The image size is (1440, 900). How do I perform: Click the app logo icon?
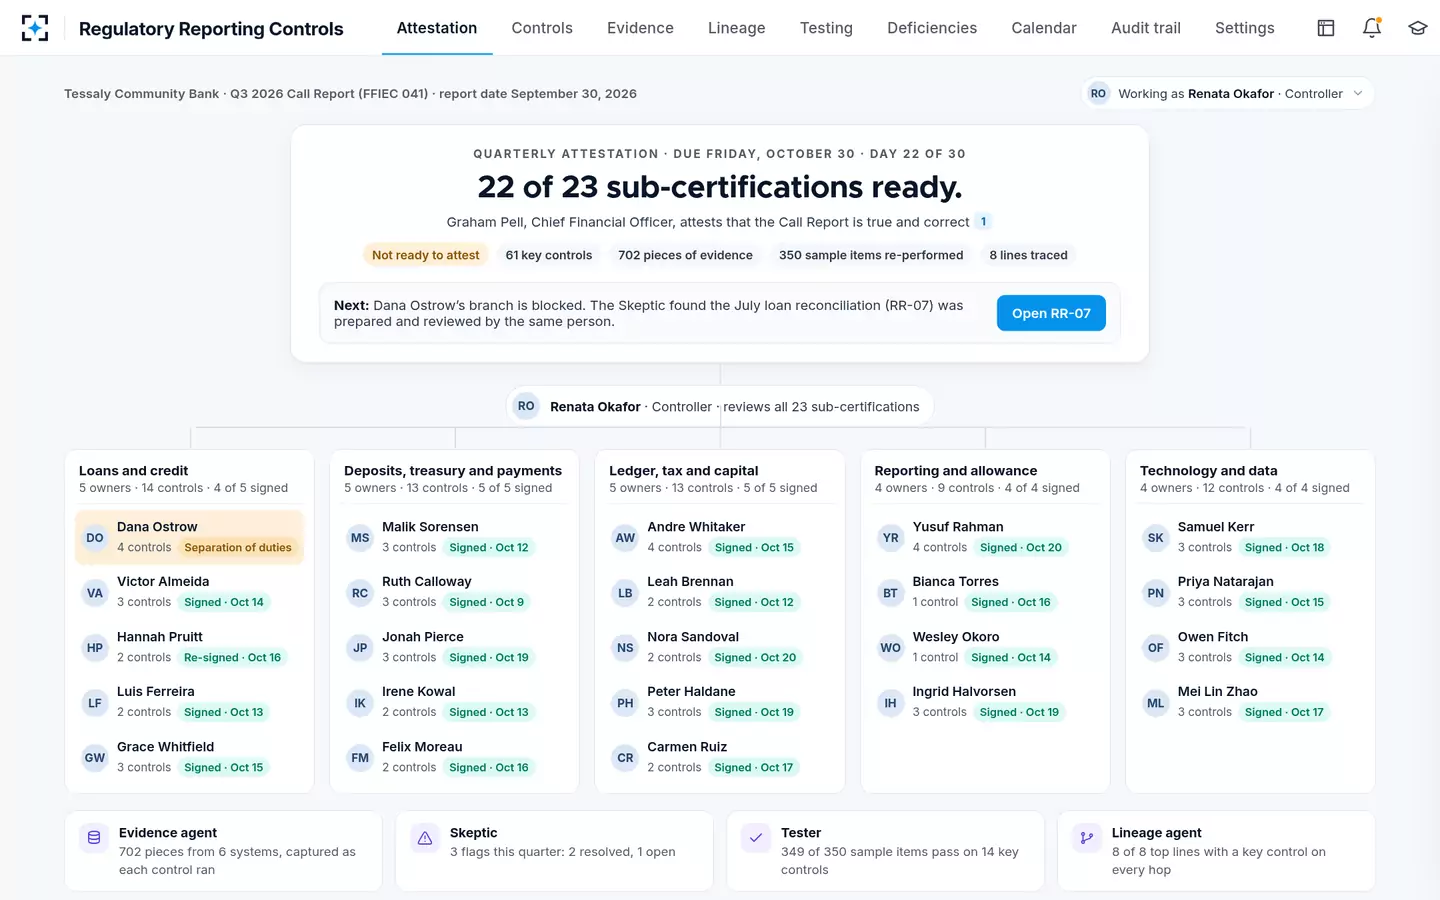[x=35, y=28]
